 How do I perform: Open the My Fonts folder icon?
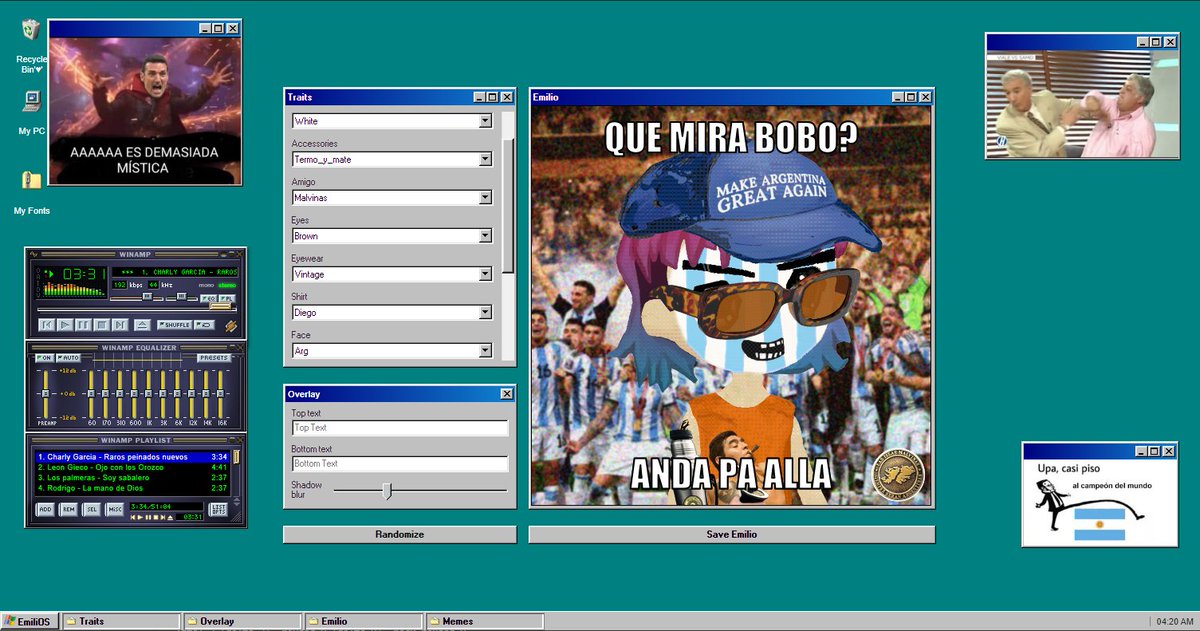pos(31,180)
